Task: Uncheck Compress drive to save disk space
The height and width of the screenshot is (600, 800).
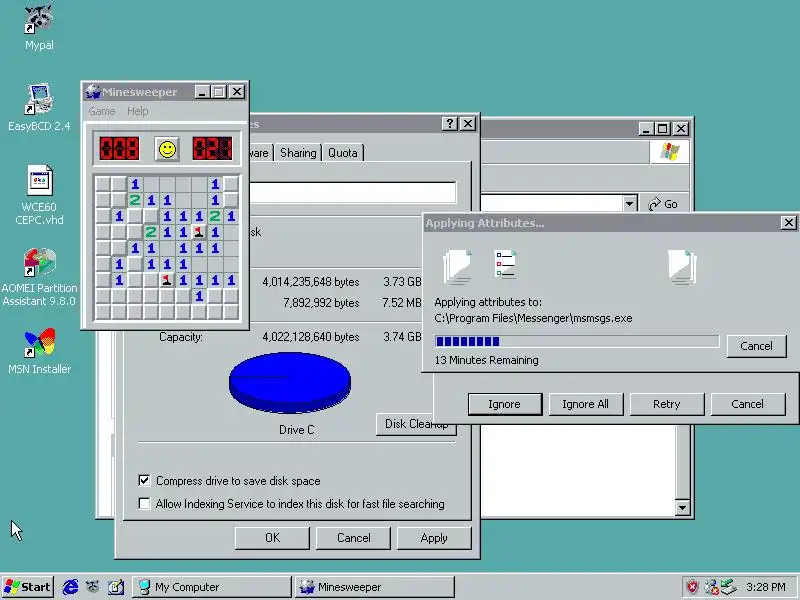Action: (x=144, y=480)
